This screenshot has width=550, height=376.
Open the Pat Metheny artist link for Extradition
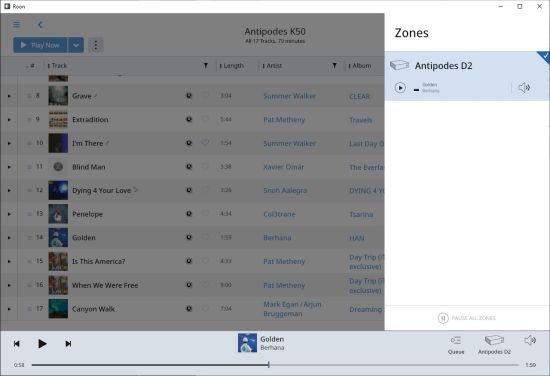(284, 120)
